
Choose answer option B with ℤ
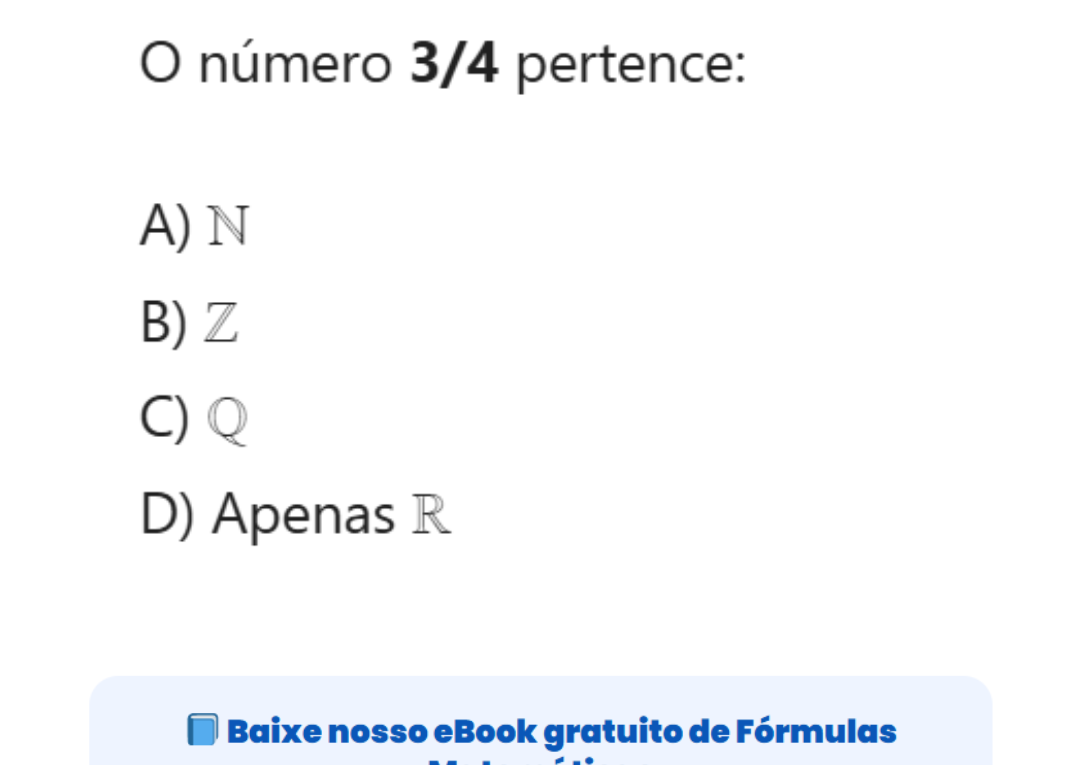pos(190,323)
